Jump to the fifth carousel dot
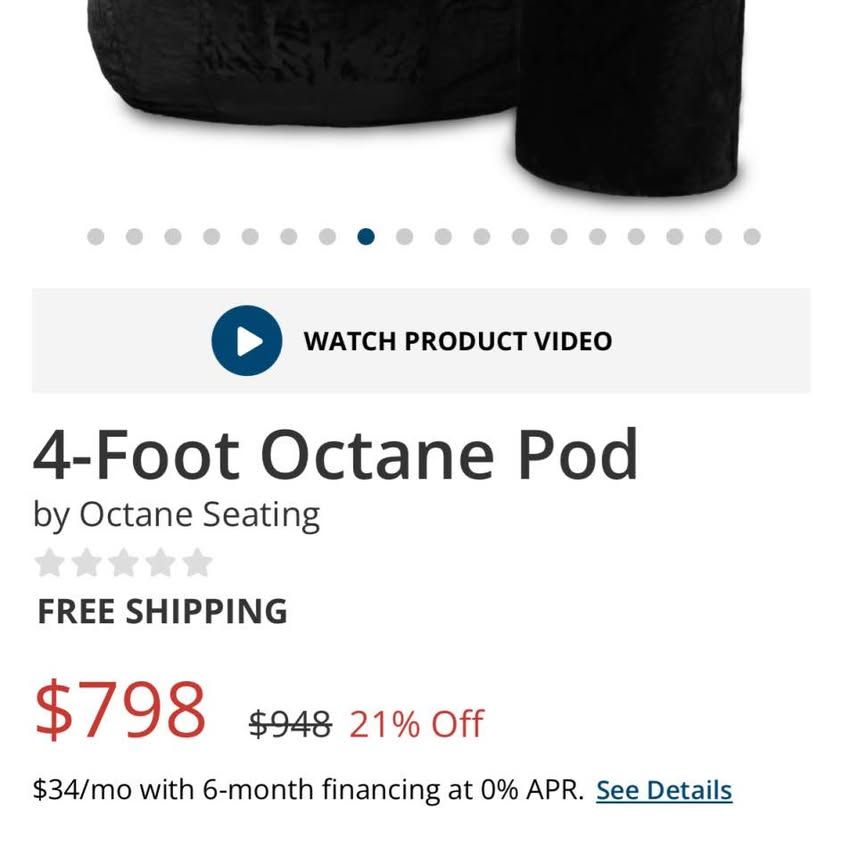This screenshot has height=843, width=843. (250, 237)
